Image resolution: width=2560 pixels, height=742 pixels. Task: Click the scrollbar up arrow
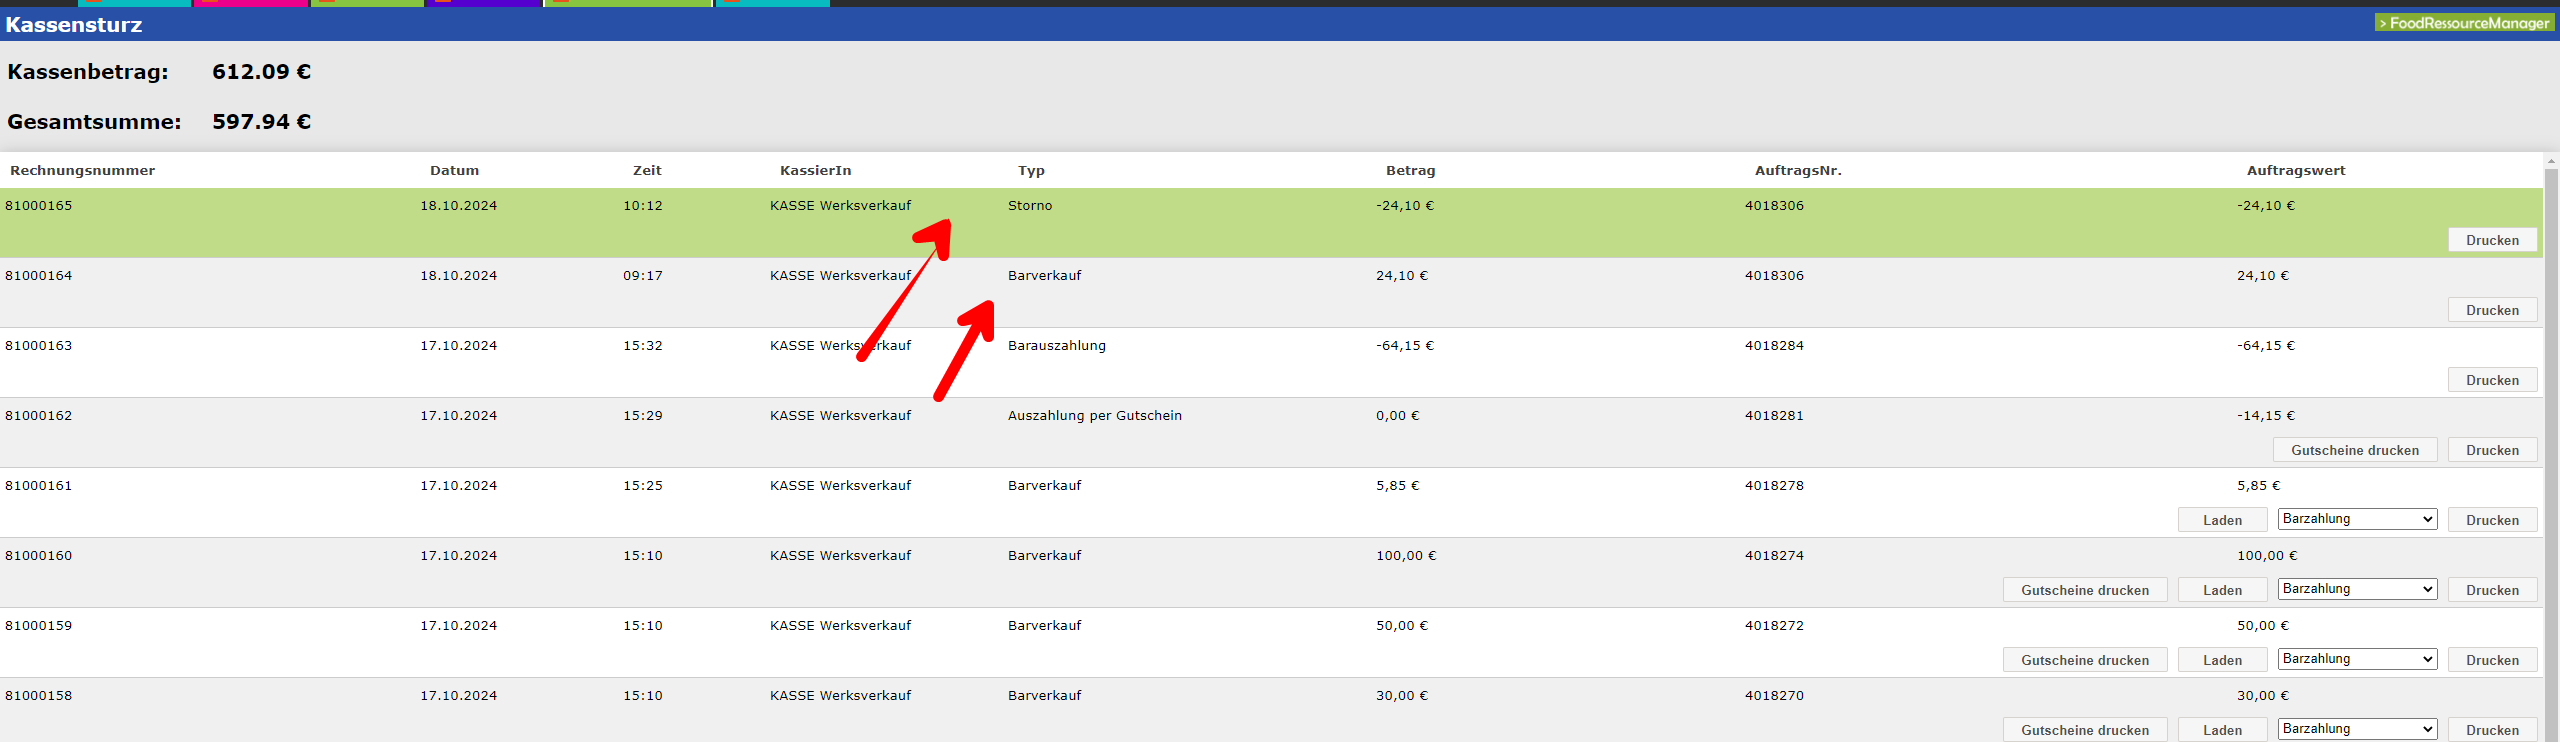click(2551, 160)
